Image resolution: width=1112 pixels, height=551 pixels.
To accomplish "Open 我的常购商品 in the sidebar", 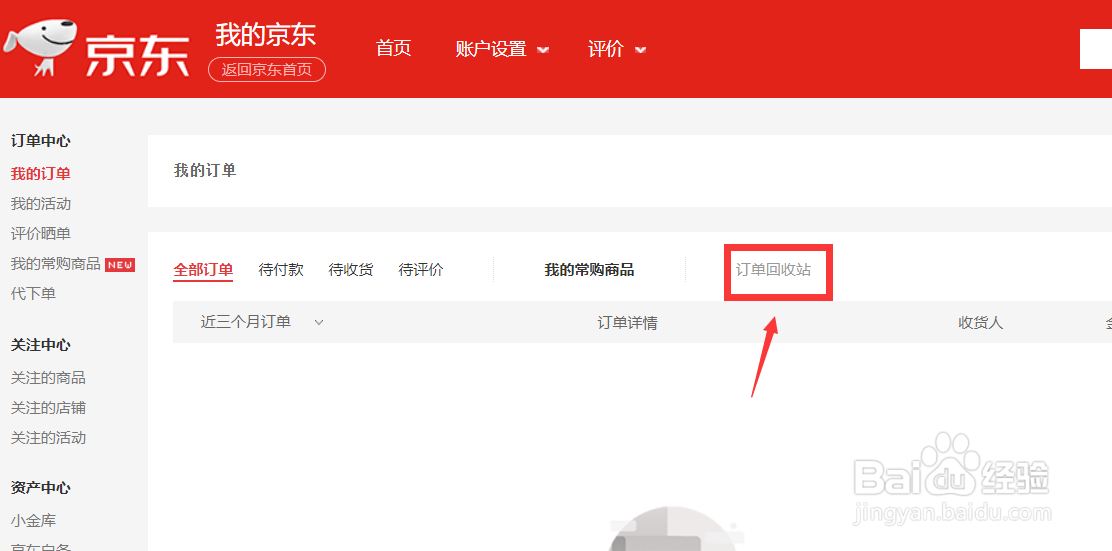I will (55, 265).
